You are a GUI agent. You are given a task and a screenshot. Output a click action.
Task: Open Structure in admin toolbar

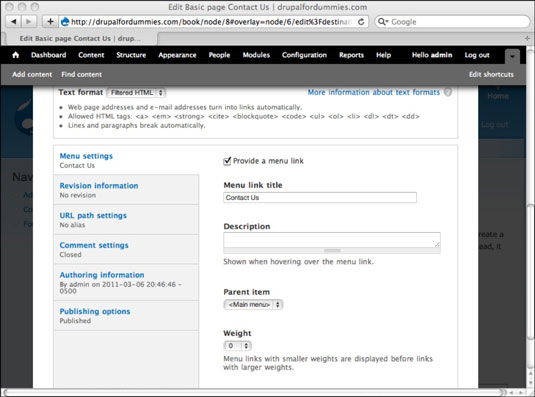point(131,55)
